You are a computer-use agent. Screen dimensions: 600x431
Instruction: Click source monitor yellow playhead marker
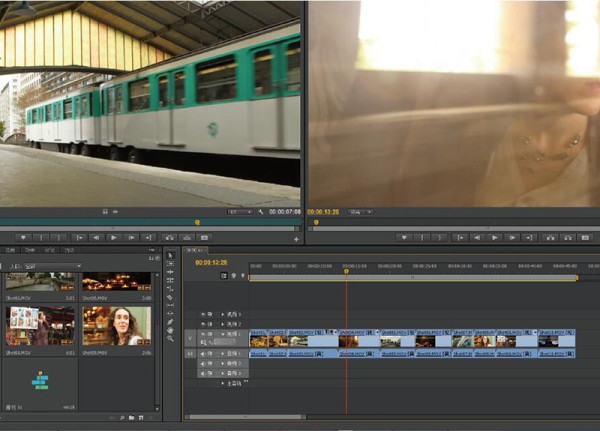(197, 222)
